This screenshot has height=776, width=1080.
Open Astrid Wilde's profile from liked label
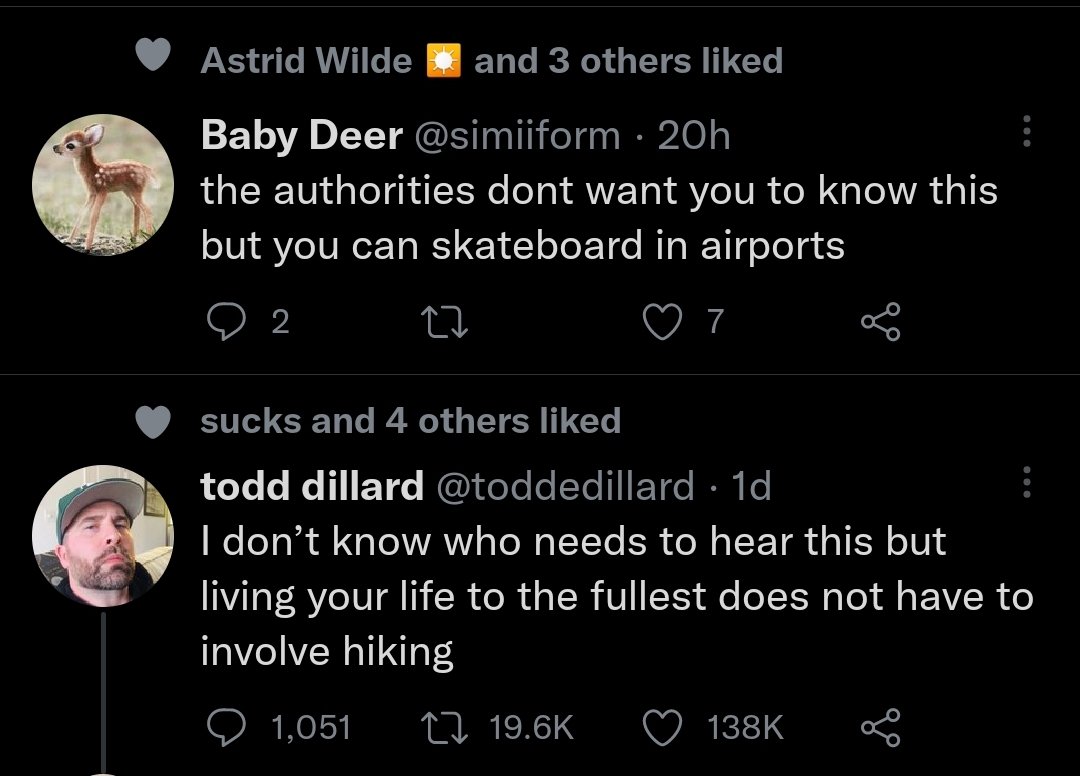(306, 61)
